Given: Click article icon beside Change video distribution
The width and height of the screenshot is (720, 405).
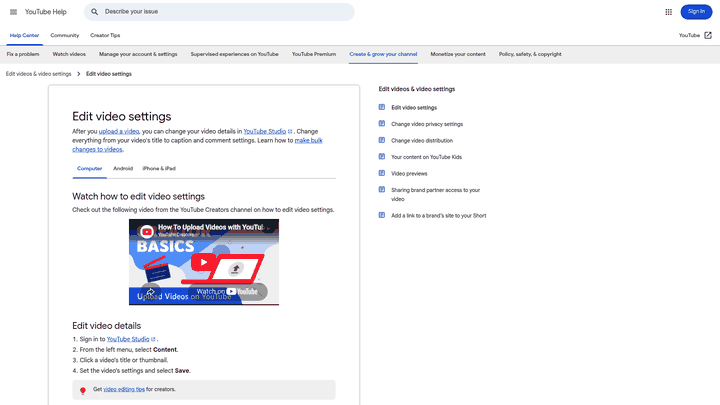Looking at the screenshot, I should click(x=382, y=140).
